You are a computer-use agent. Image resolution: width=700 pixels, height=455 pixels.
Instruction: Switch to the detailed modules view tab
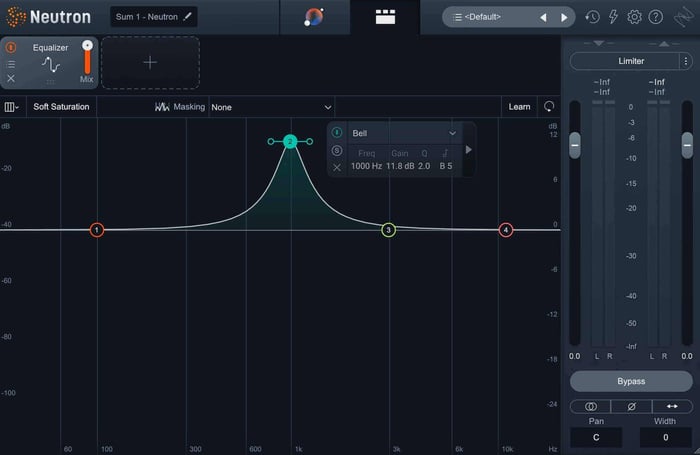385,17
